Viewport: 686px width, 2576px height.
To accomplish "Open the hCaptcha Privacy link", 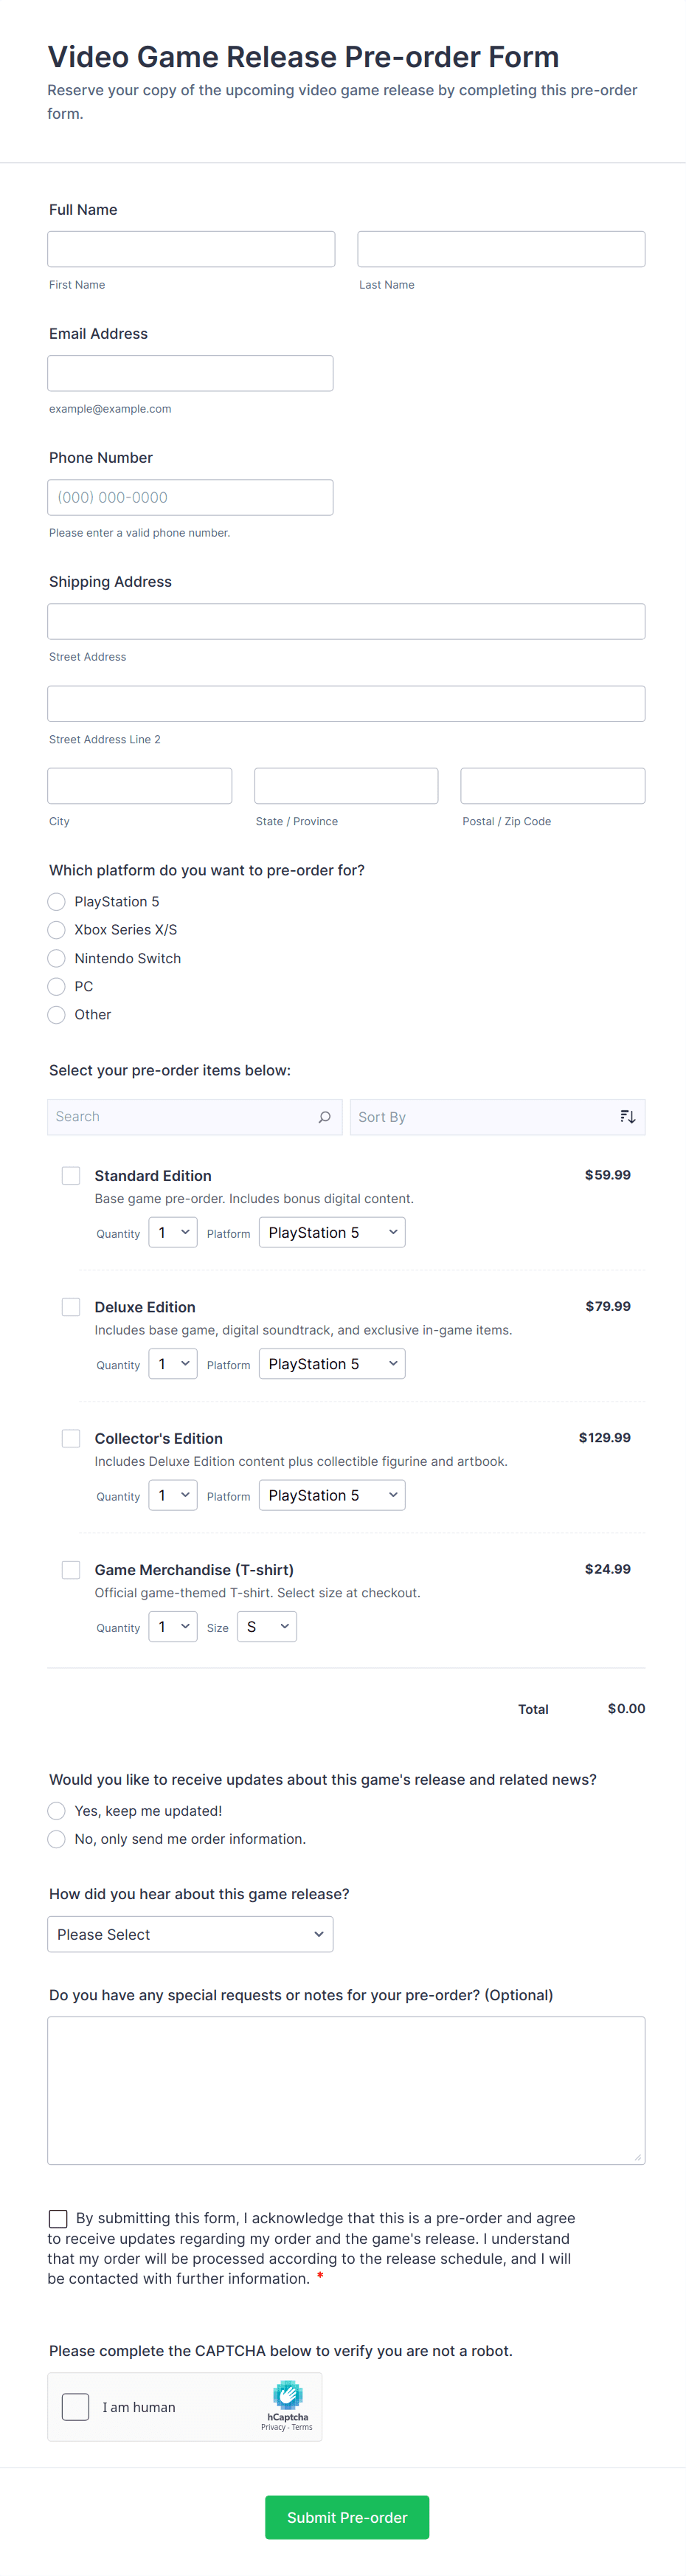I will tap(273, 2427).
